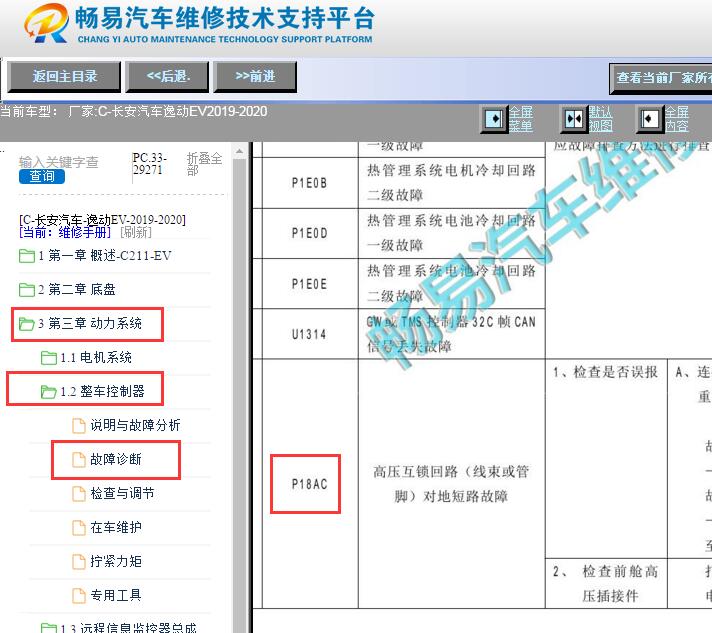Click 折叠全部 to collapse tree
The width and height of the screenshot is (712, 633).
tap(204, 164)
